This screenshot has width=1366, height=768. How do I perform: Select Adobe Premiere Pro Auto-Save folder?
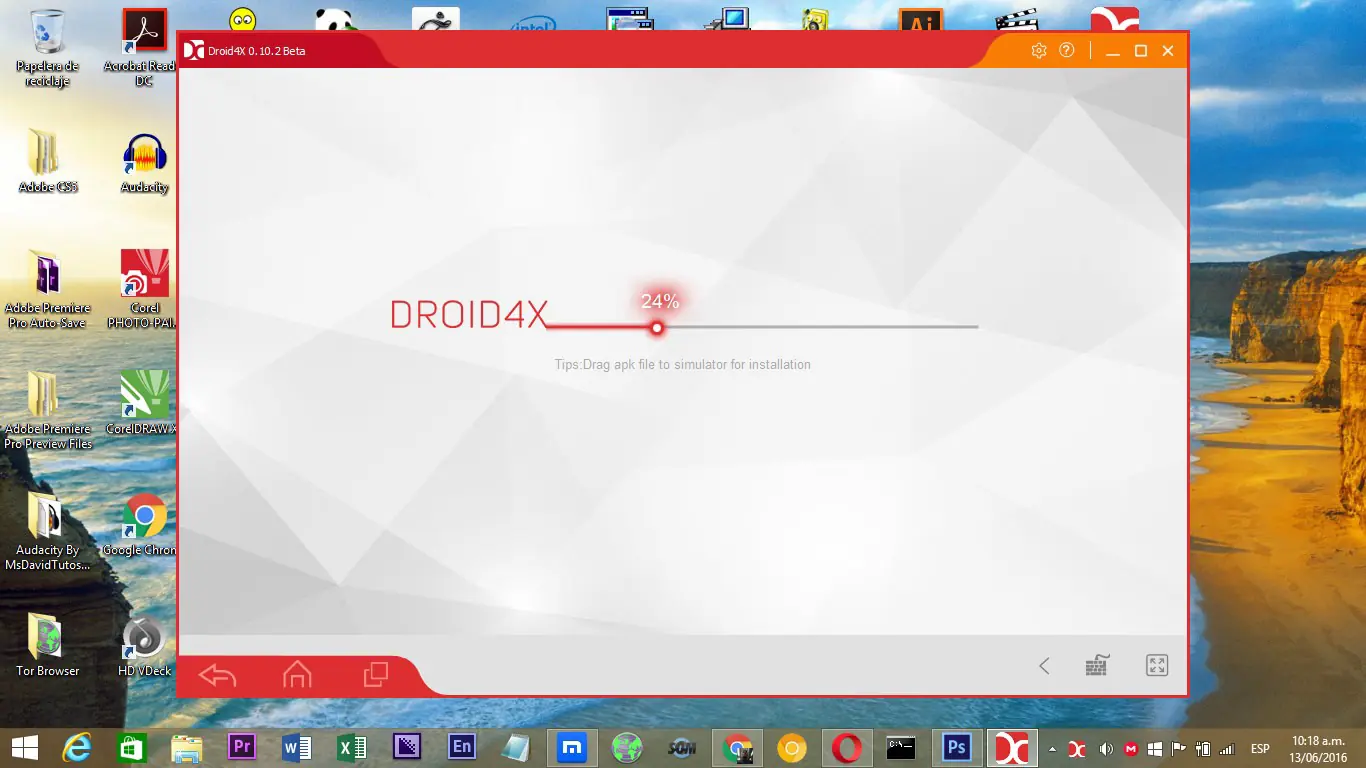point(48,288)
